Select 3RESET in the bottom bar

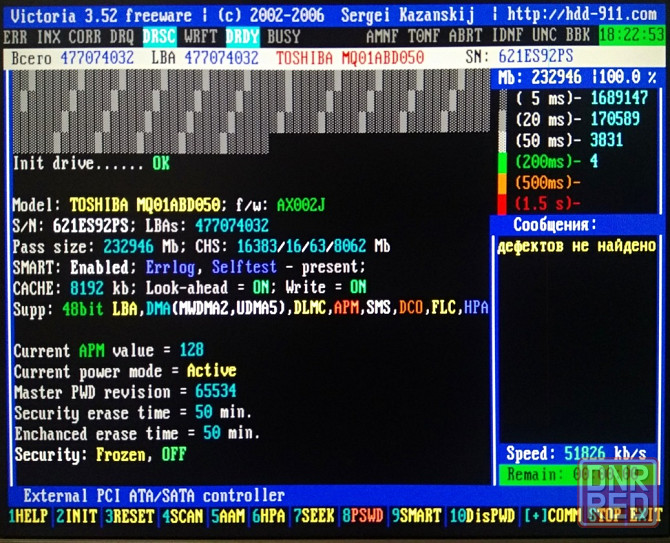pyautogui.click(x=130, y=517)
